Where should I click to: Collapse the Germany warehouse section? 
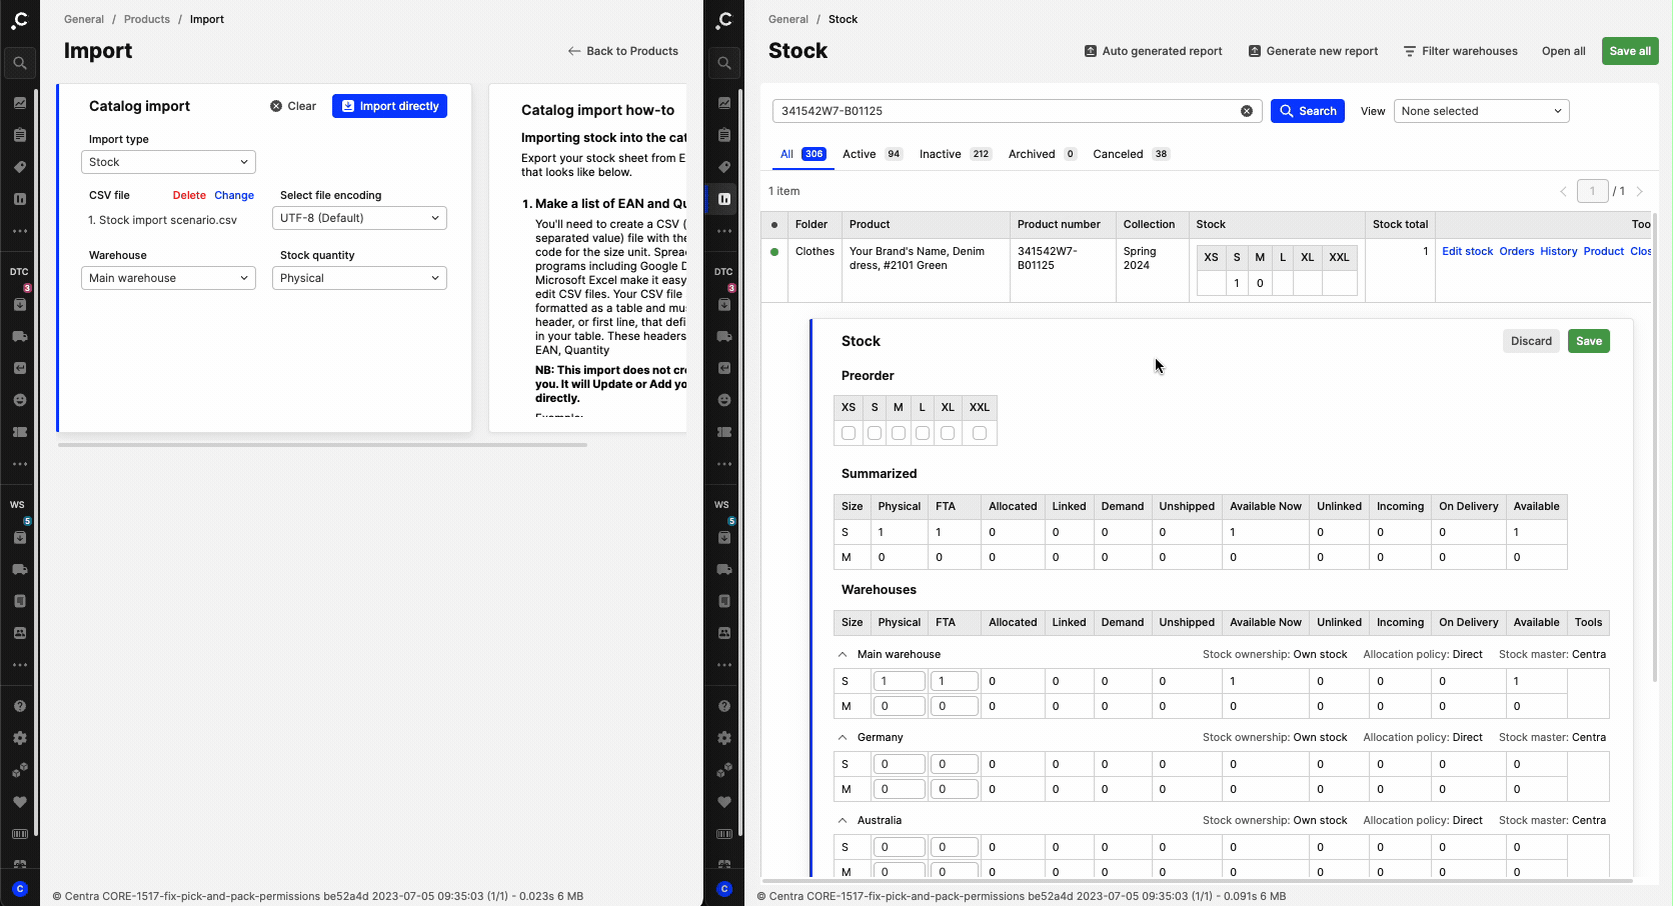coord(843,737)
